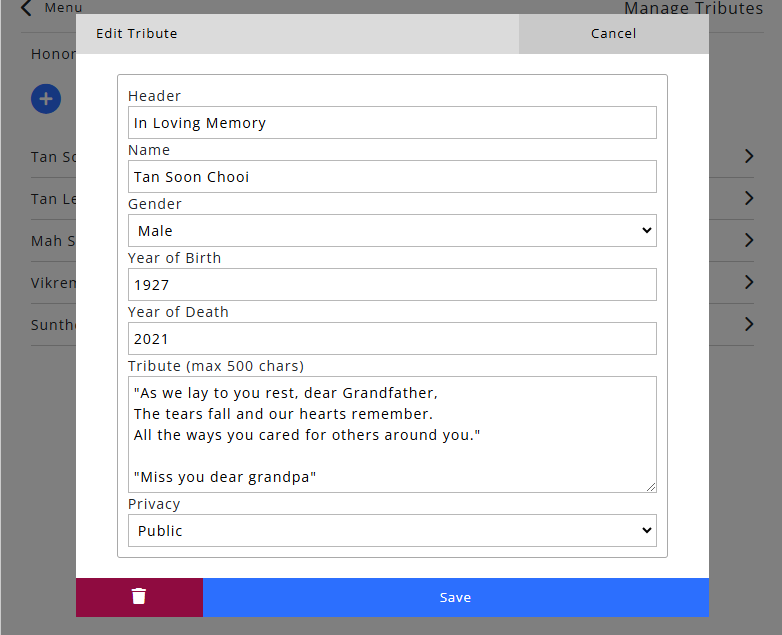Click the blue plus add tribute icon
Screen dimensions: 782x635
click(46, 98)
